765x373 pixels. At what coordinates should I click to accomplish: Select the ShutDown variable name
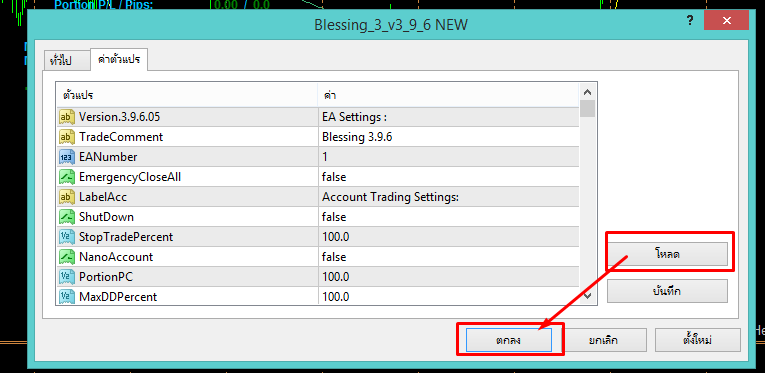[x=106, y=217]
